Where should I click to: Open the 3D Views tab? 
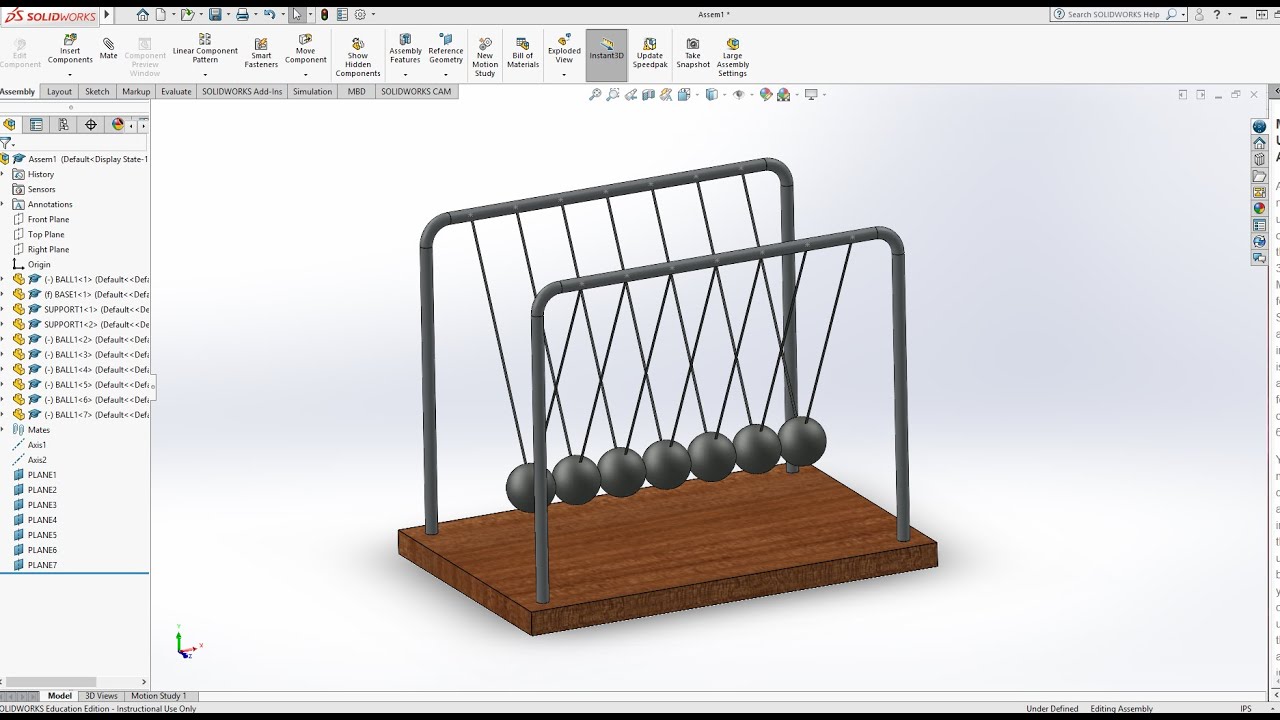pos(101,696)
